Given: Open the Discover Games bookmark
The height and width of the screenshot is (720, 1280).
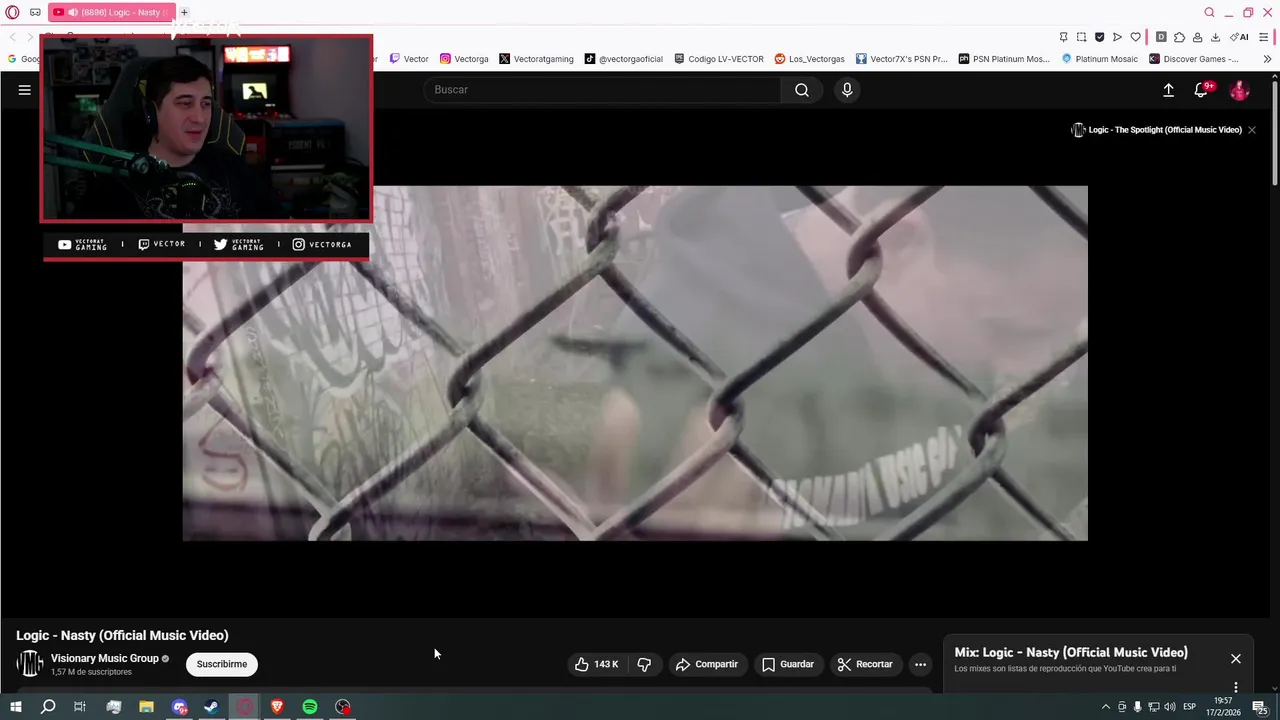Looking at the screenshot, I should (1194, 59).
